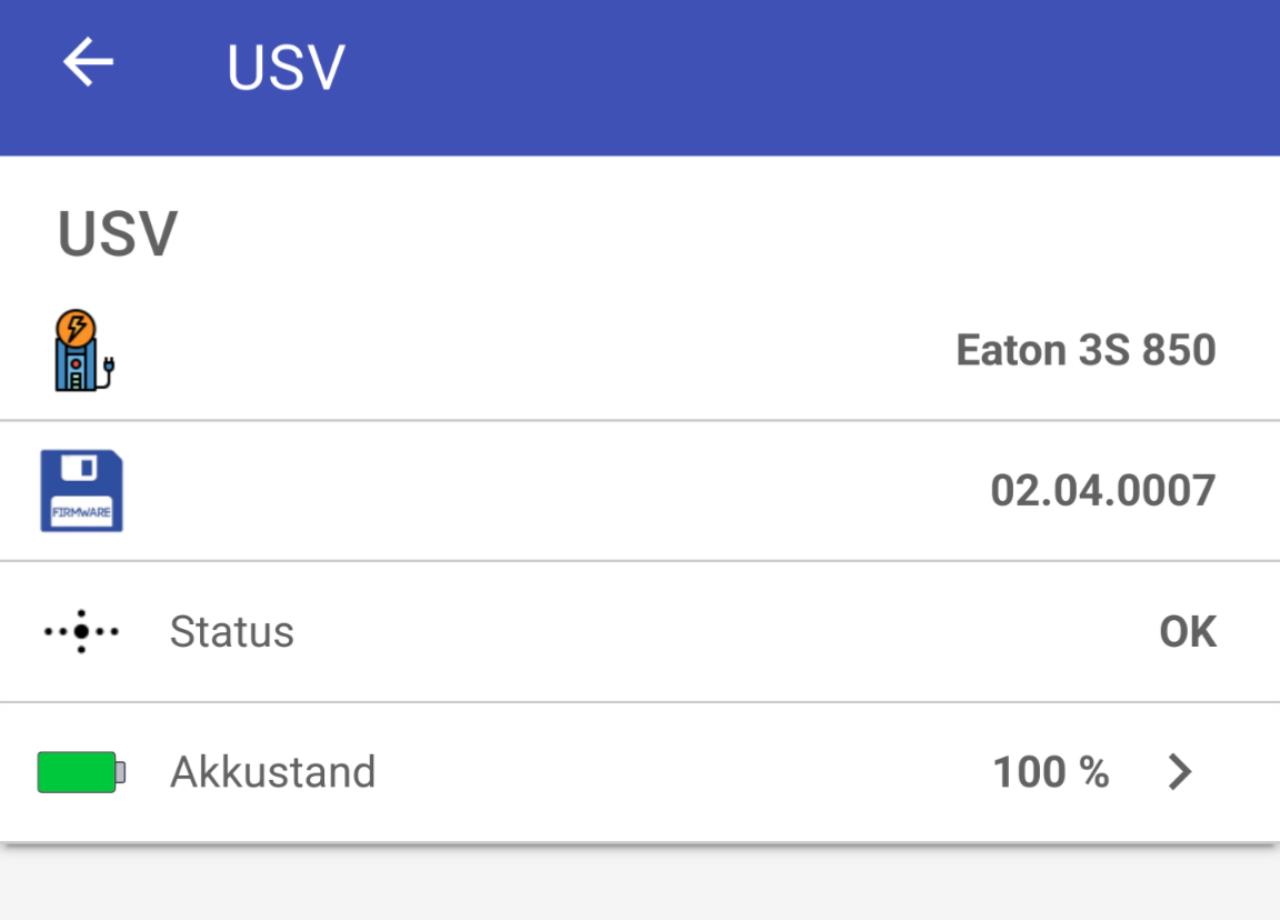Screen dimensions: 1280x920
Task: Click the 100 % battery level value
Action: (x=1050, y=772)
